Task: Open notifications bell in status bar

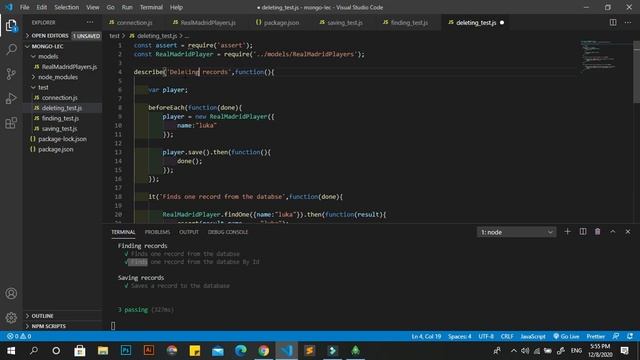Action: (630, 336)
